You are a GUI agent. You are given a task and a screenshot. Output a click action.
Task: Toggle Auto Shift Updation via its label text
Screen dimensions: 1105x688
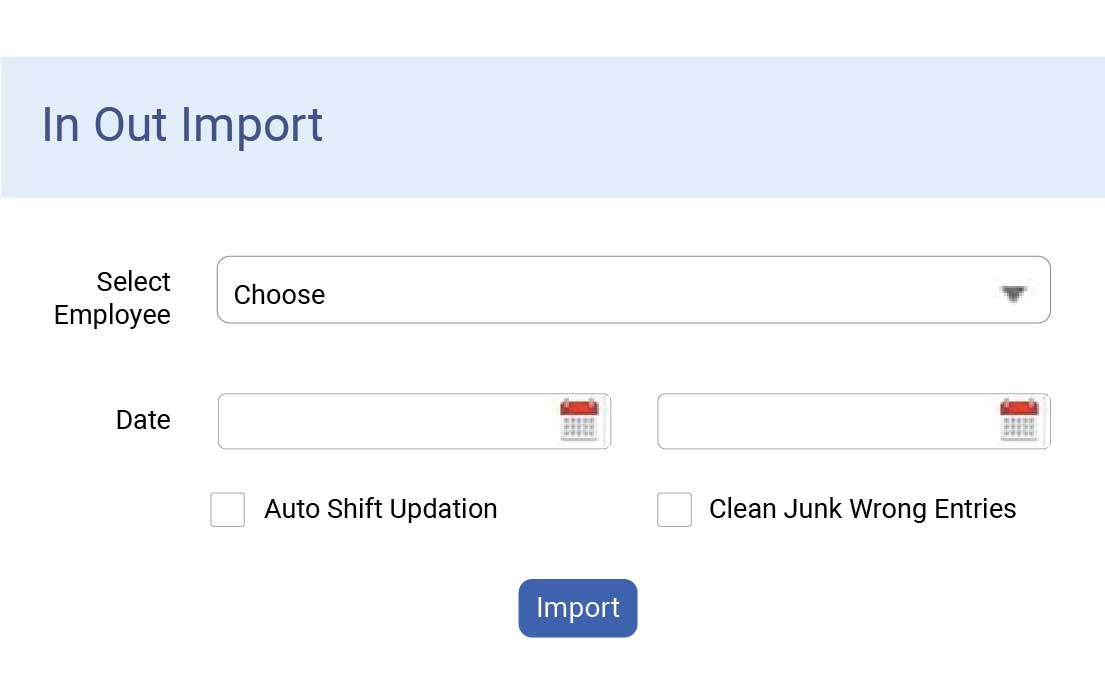coord(381,509)
